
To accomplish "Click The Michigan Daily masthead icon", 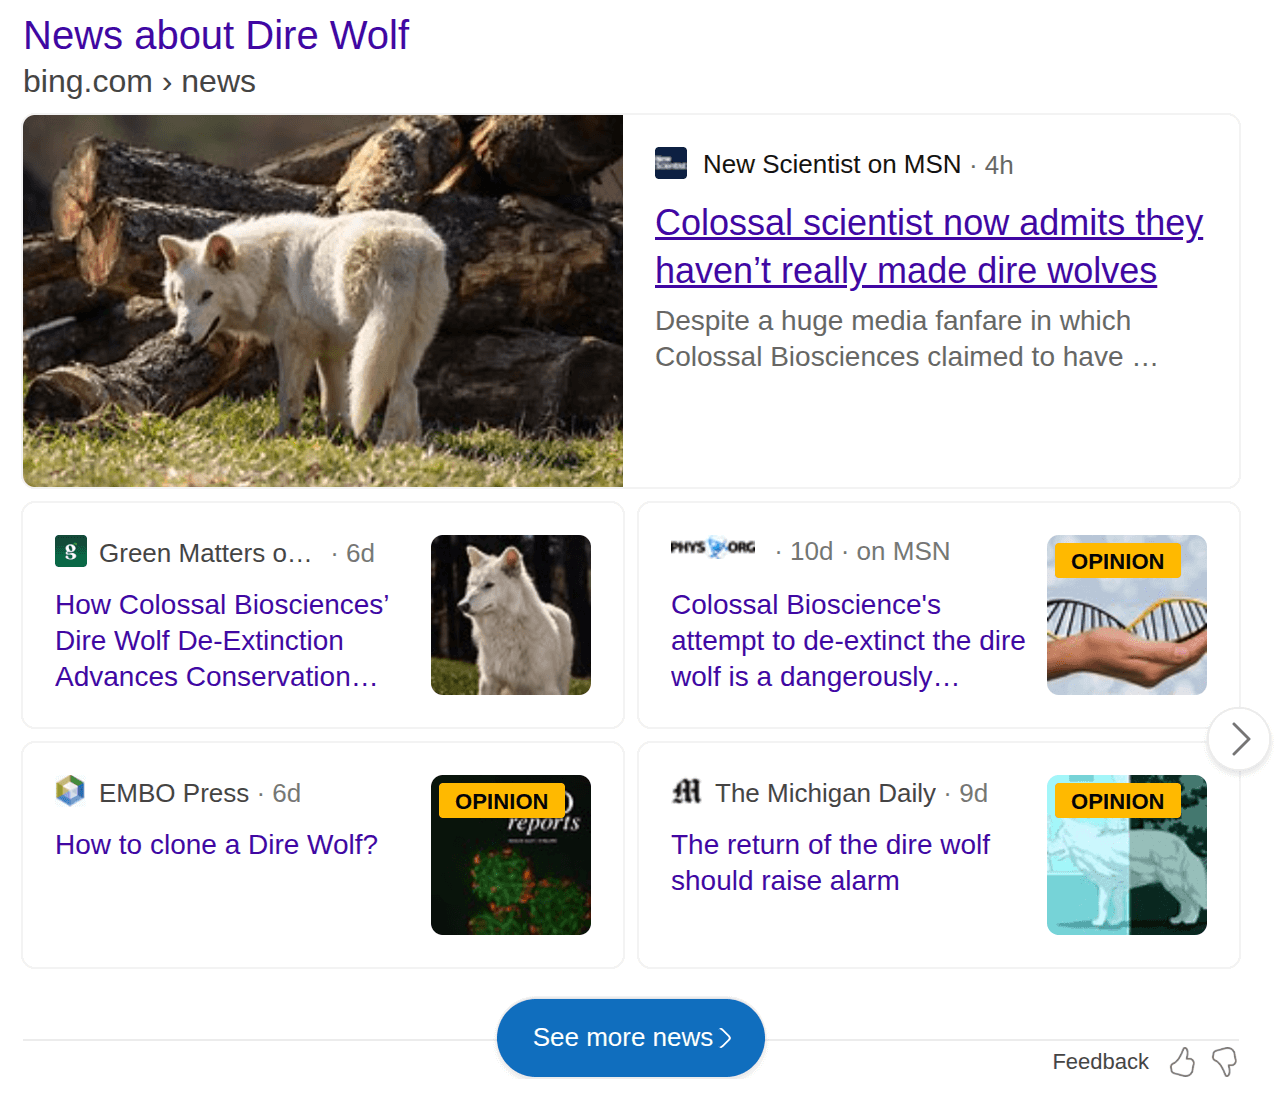I will [x=686, y=792].
